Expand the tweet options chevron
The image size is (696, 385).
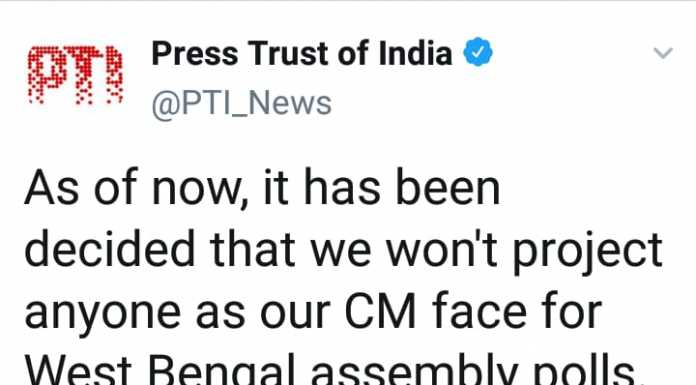tap(663, 53)
